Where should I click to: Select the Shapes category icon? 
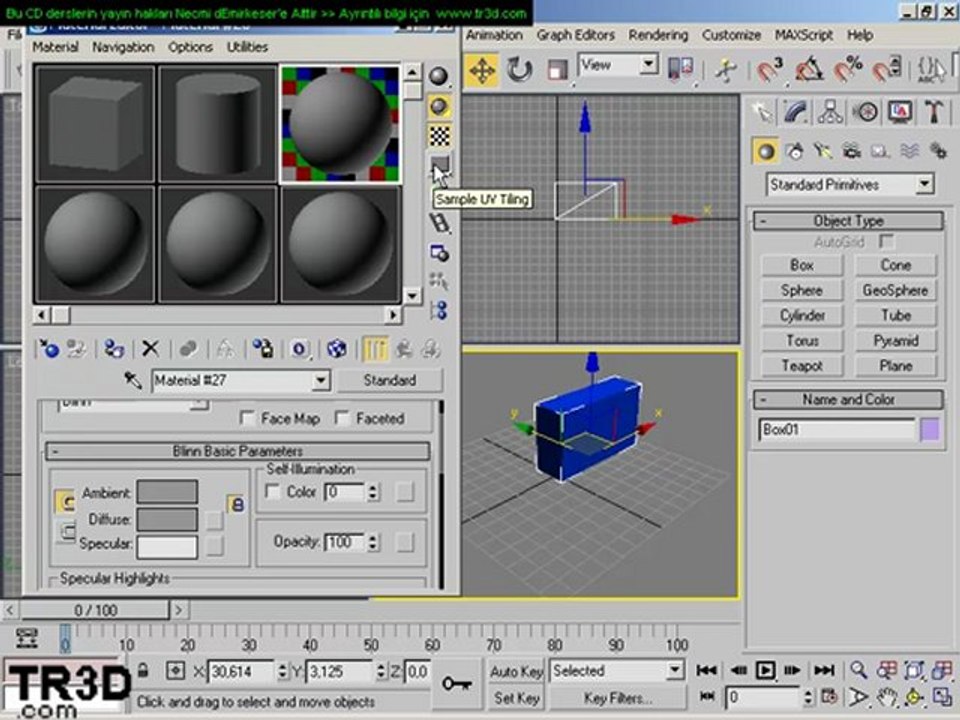coord(794,151)
